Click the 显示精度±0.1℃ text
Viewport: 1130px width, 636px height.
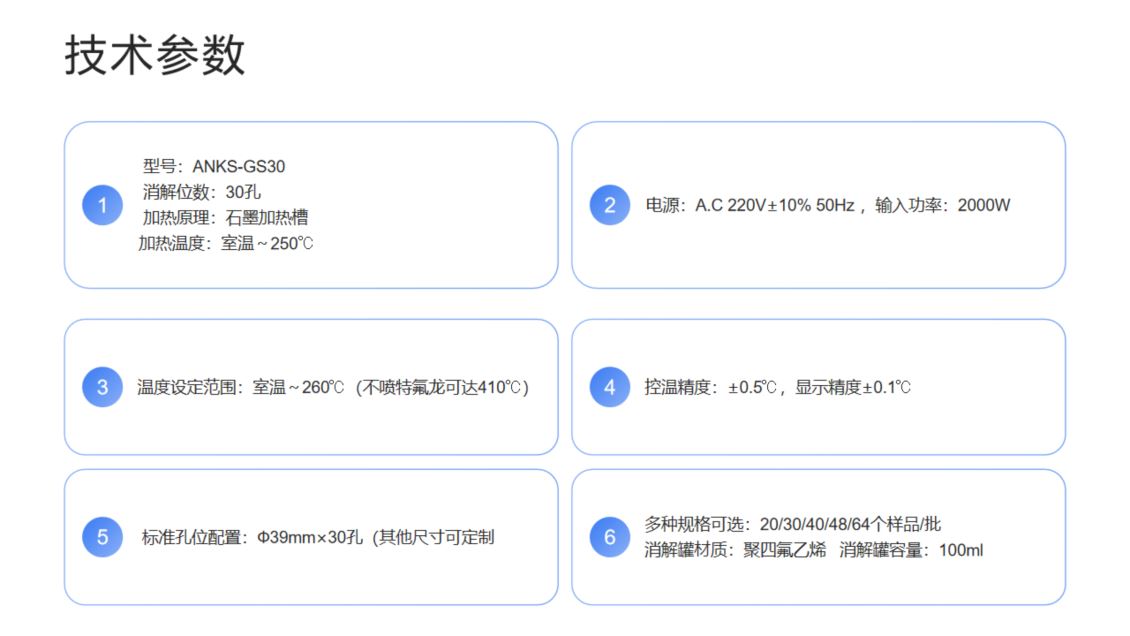coord(853,387)
